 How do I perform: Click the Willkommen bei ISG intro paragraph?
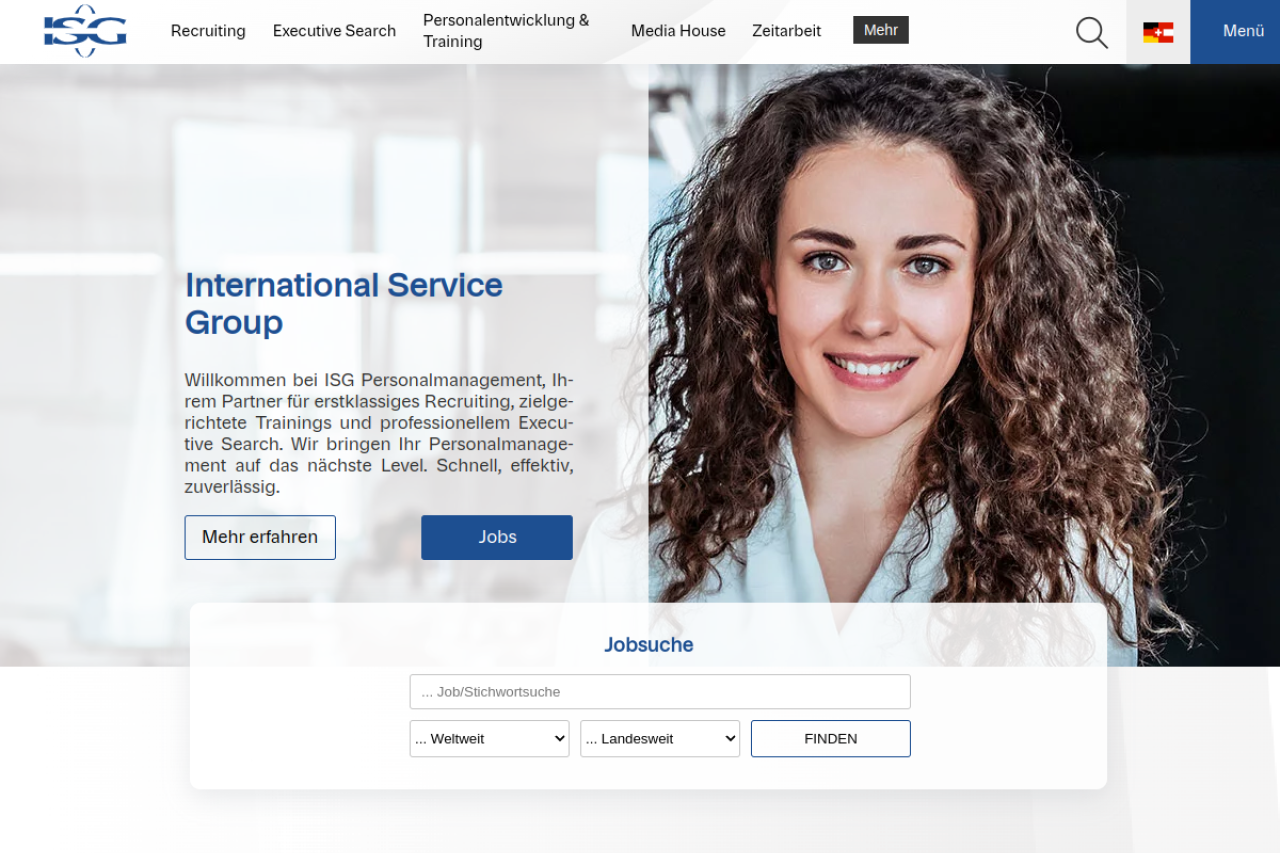[378, 434]
